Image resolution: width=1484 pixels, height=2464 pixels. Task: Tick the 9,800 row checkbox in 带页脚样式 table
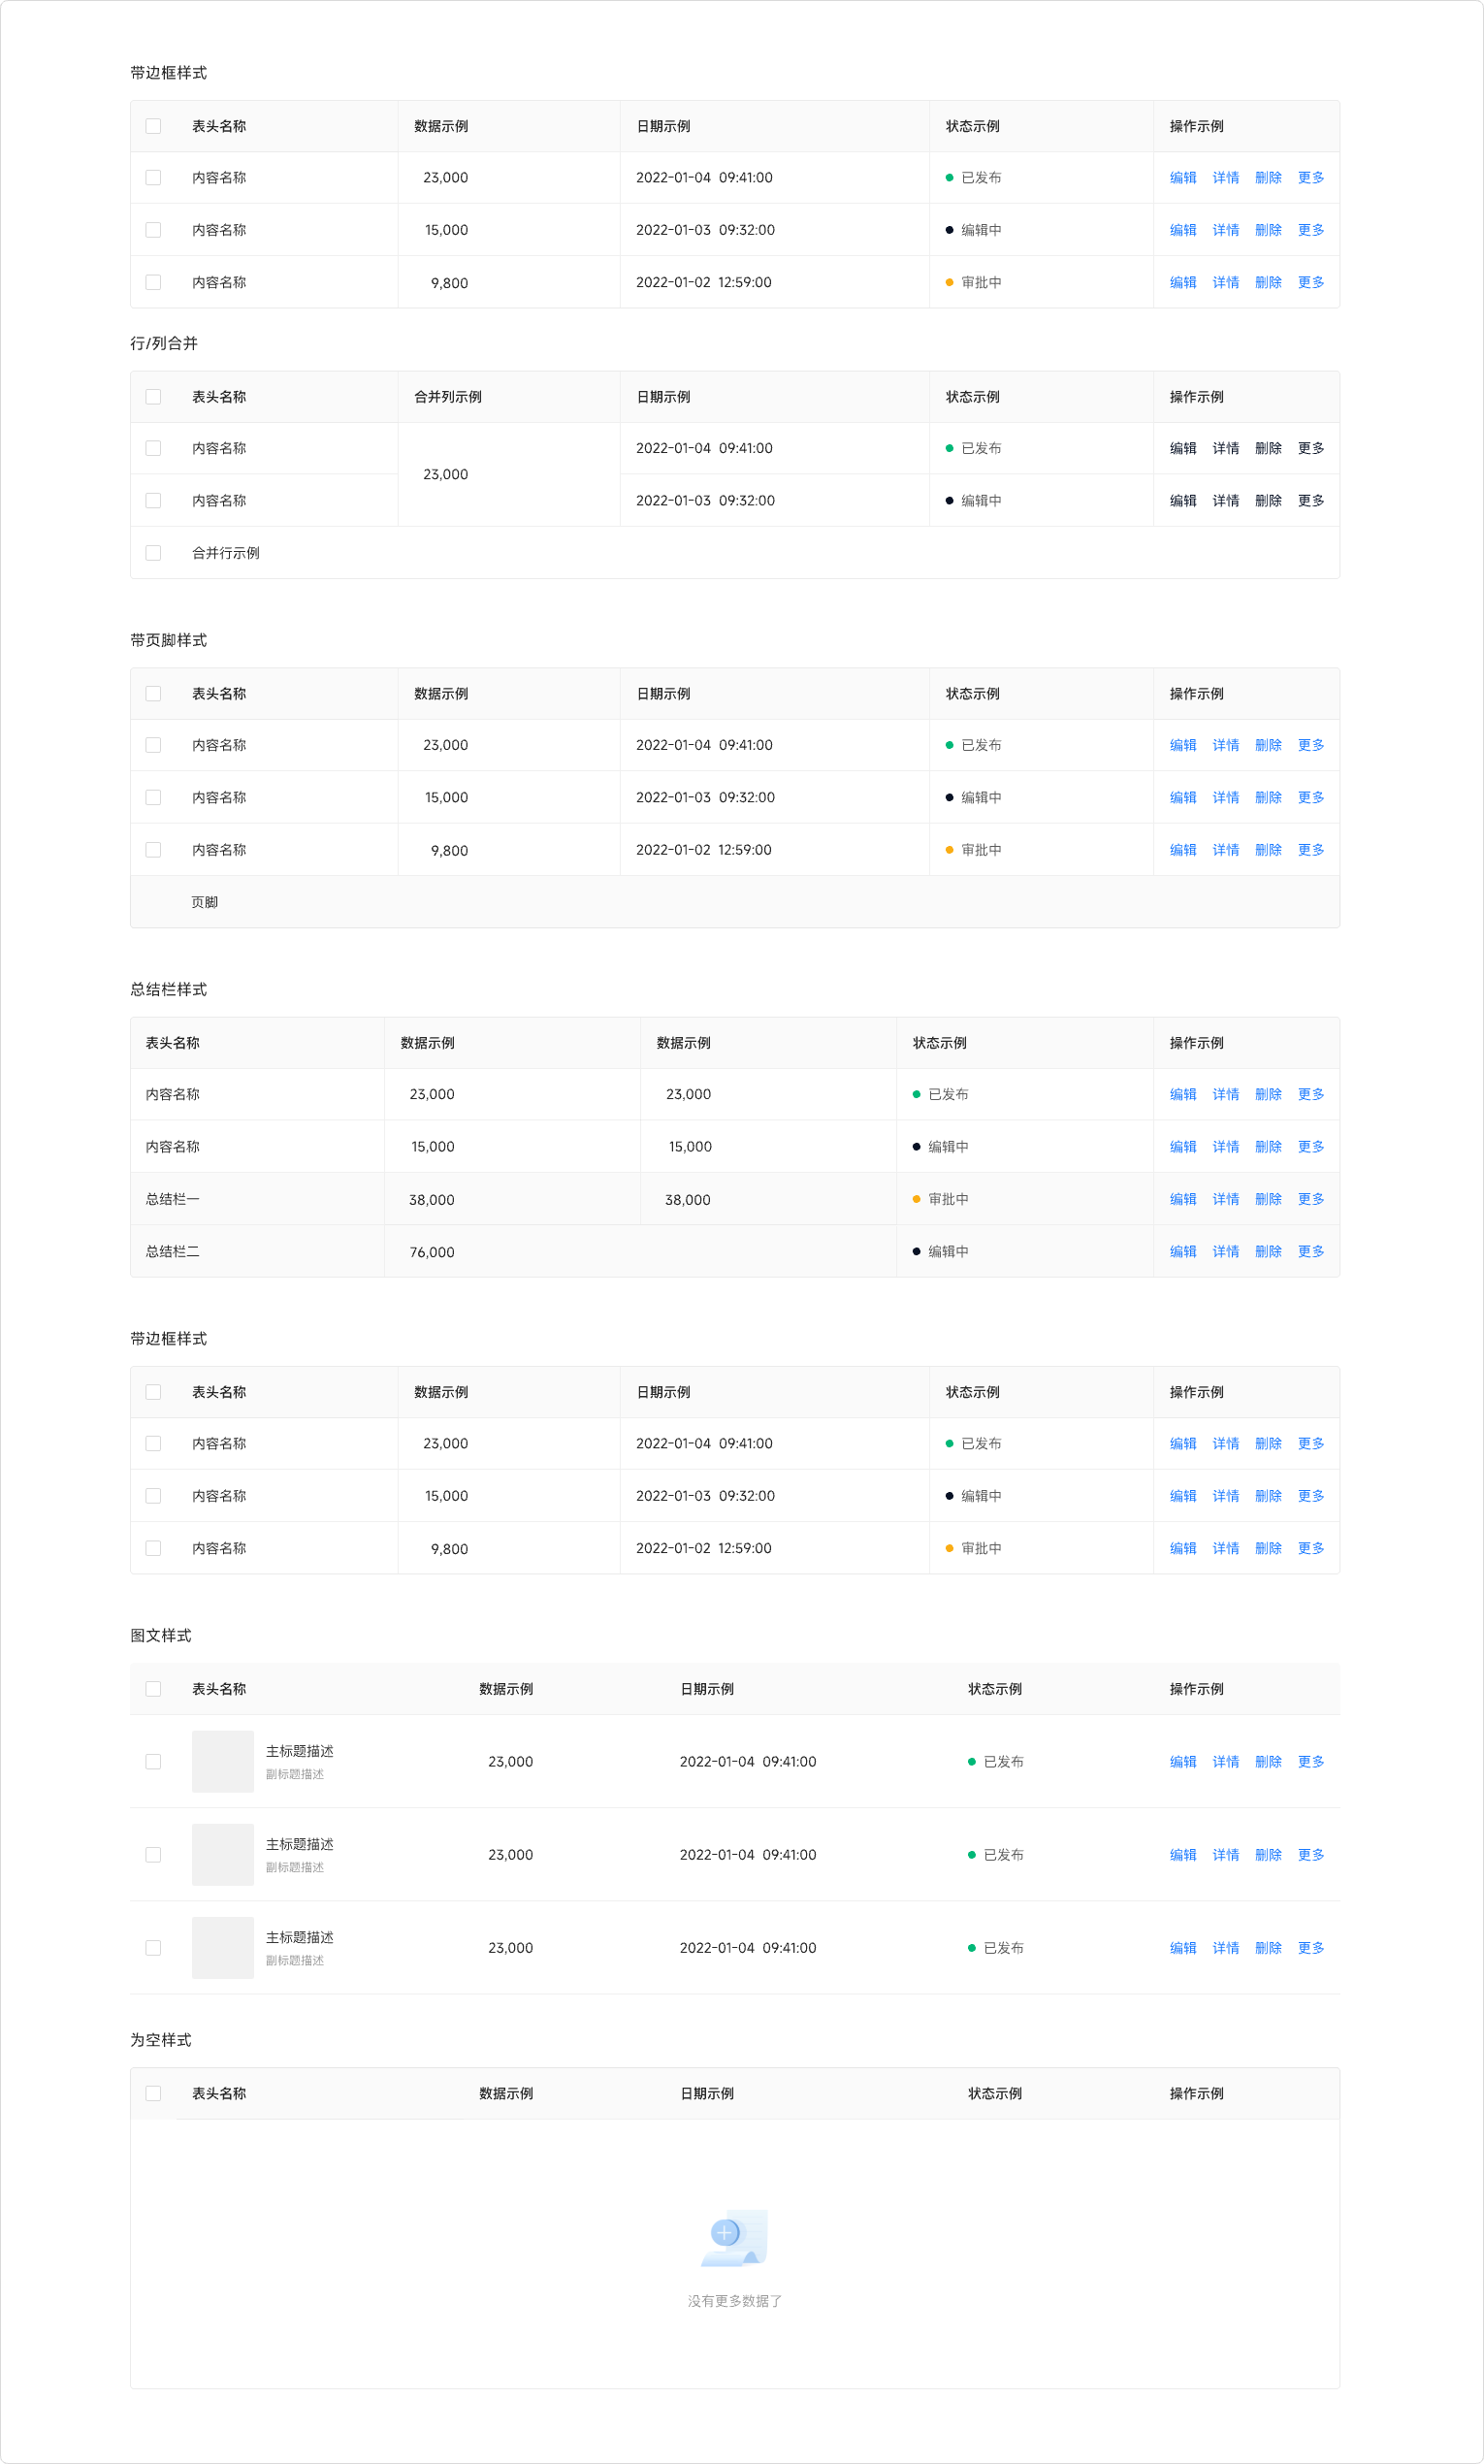tap(153, 850)
